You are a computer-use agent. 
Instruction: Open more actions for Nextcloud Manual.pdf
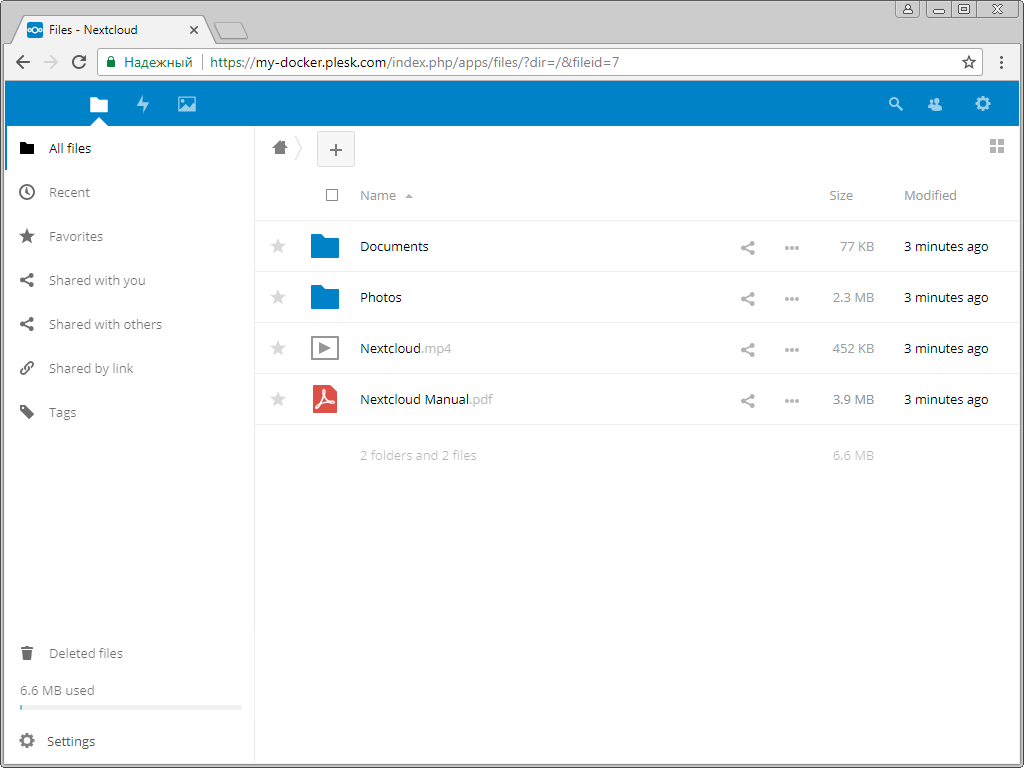[x=792, y=400]
